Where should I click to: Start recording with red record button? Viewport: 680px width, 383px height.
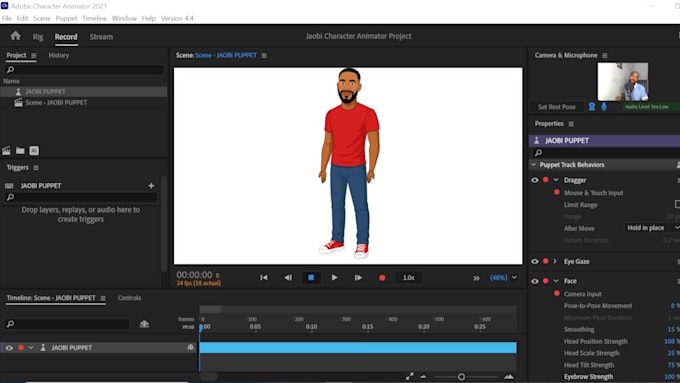(x=382, y=278)
